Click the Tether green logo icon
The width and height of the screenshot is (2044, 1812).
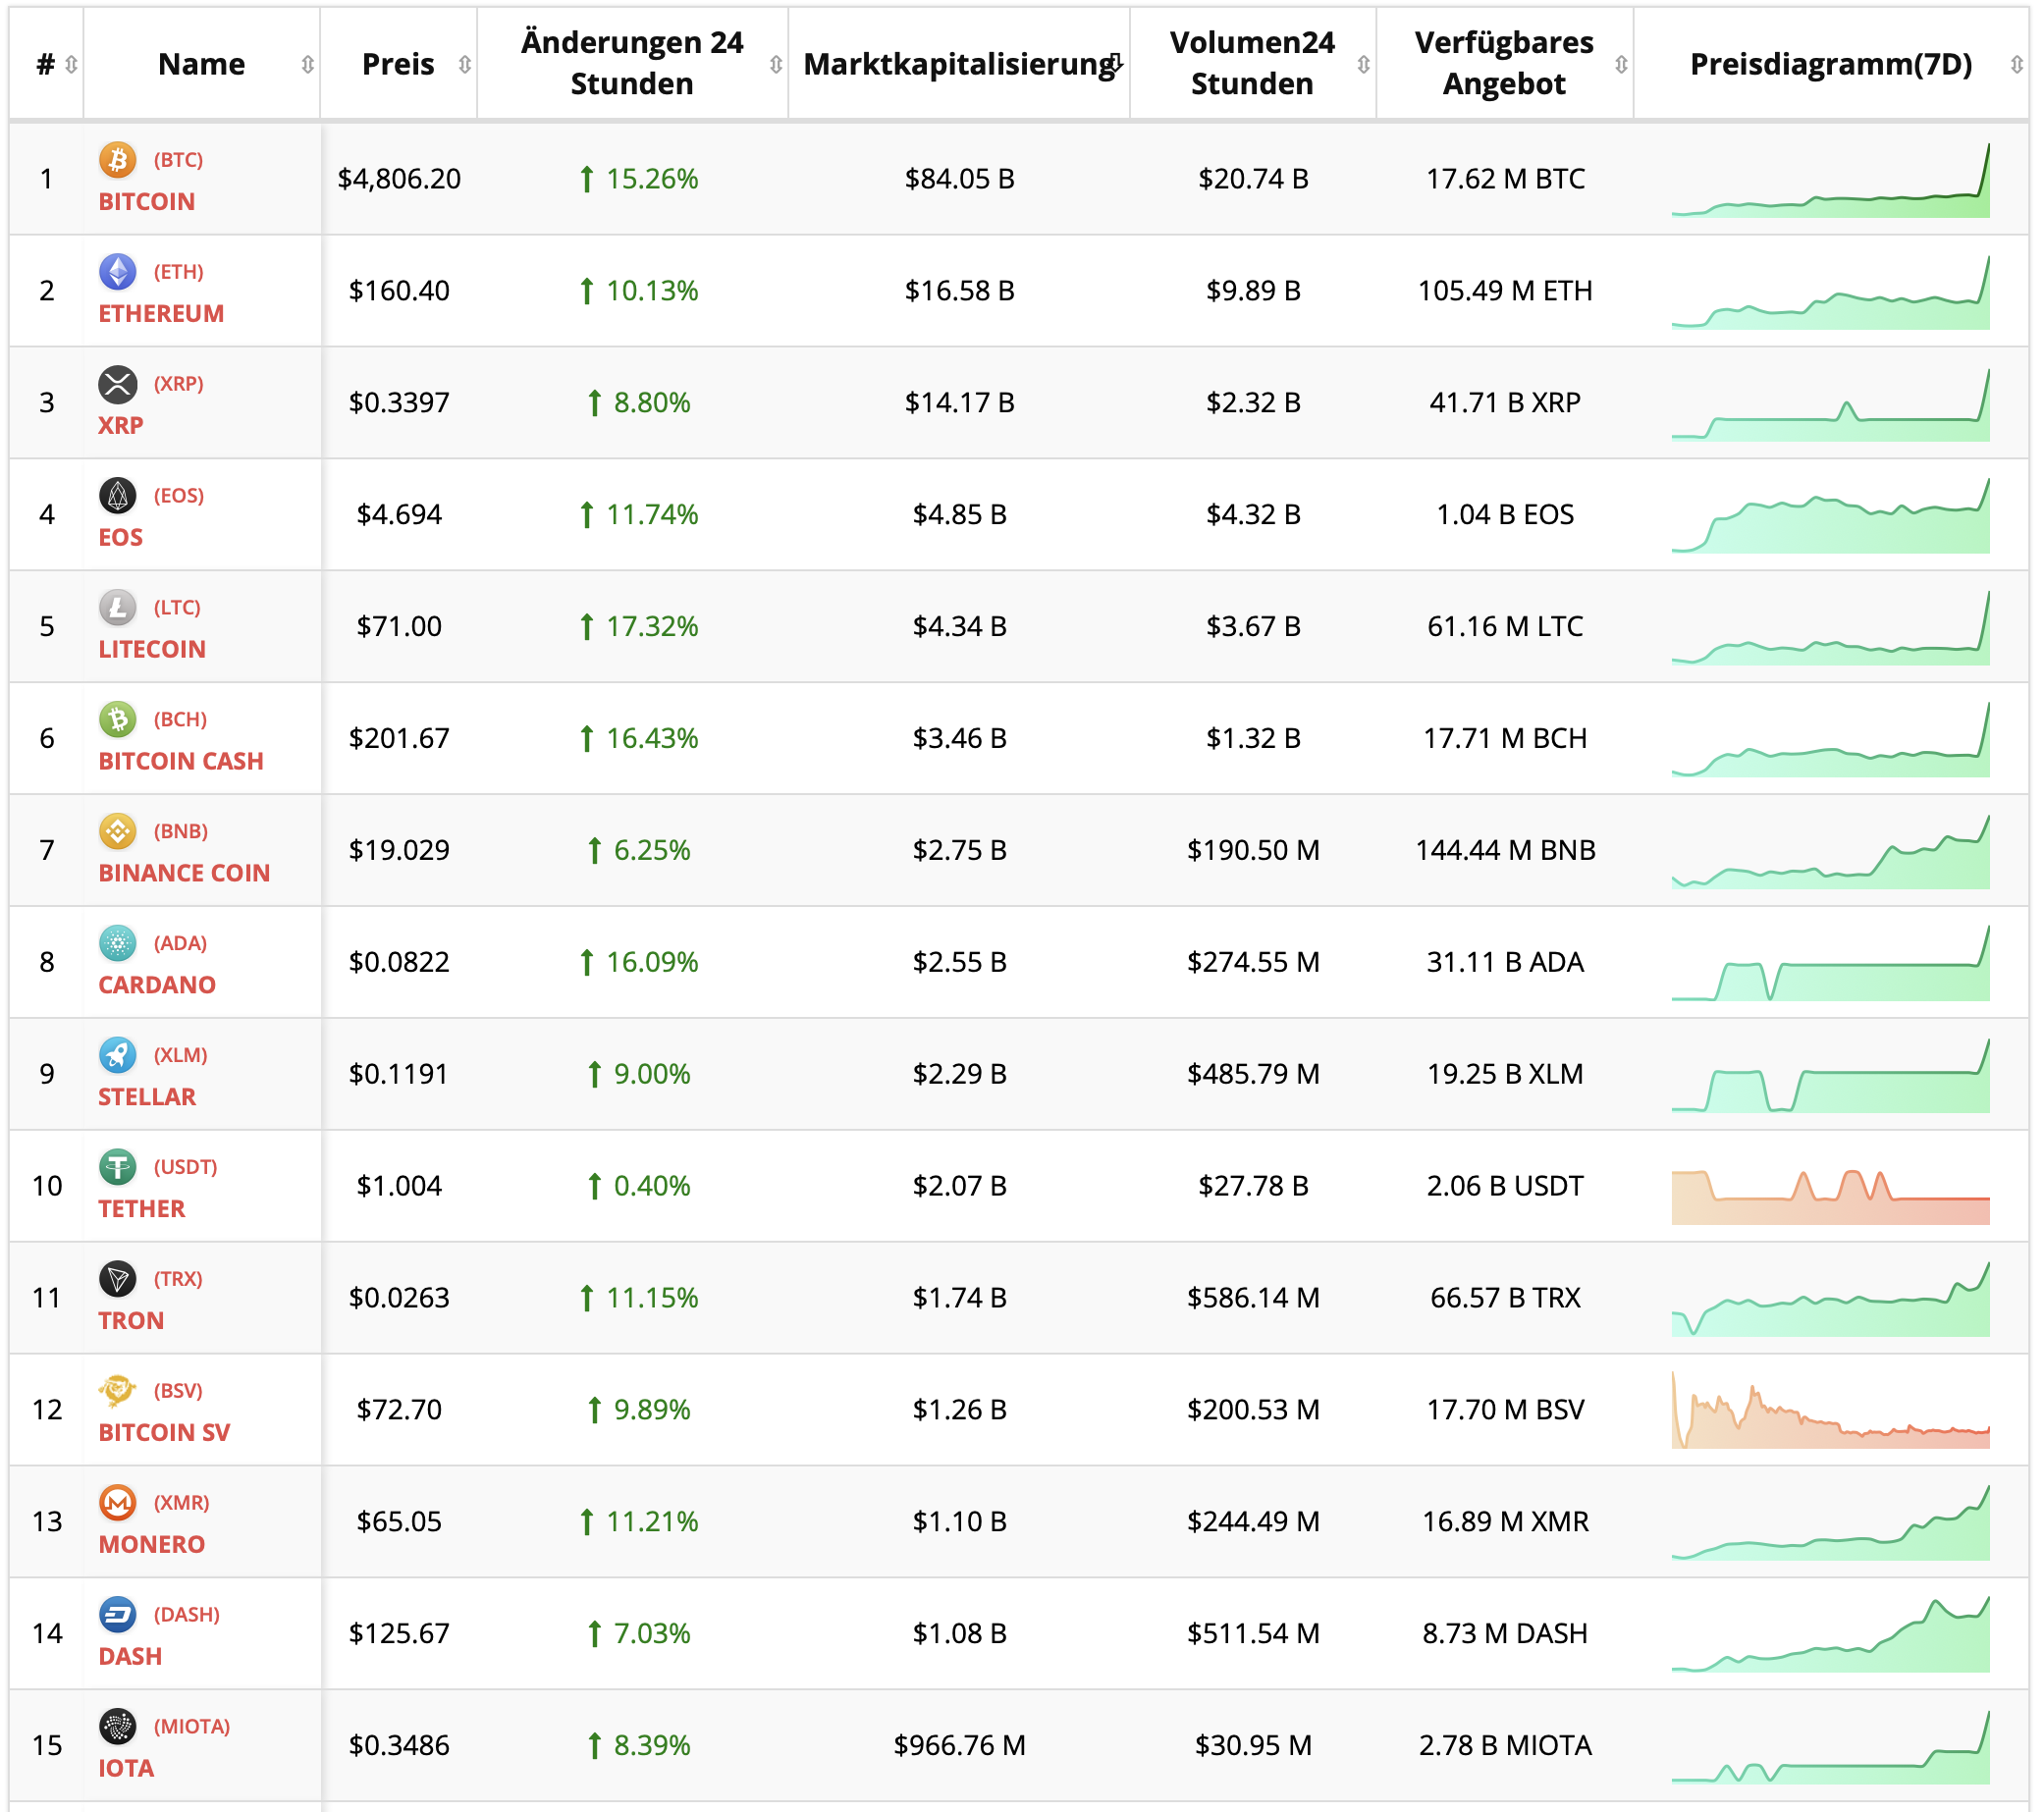pos(117,1167)
